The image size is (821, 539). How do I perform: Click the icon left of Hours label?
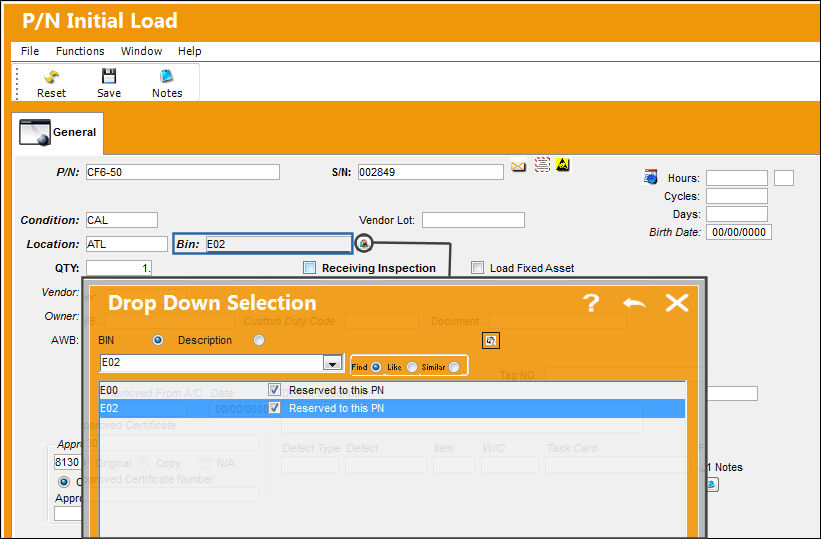[650, 177]
